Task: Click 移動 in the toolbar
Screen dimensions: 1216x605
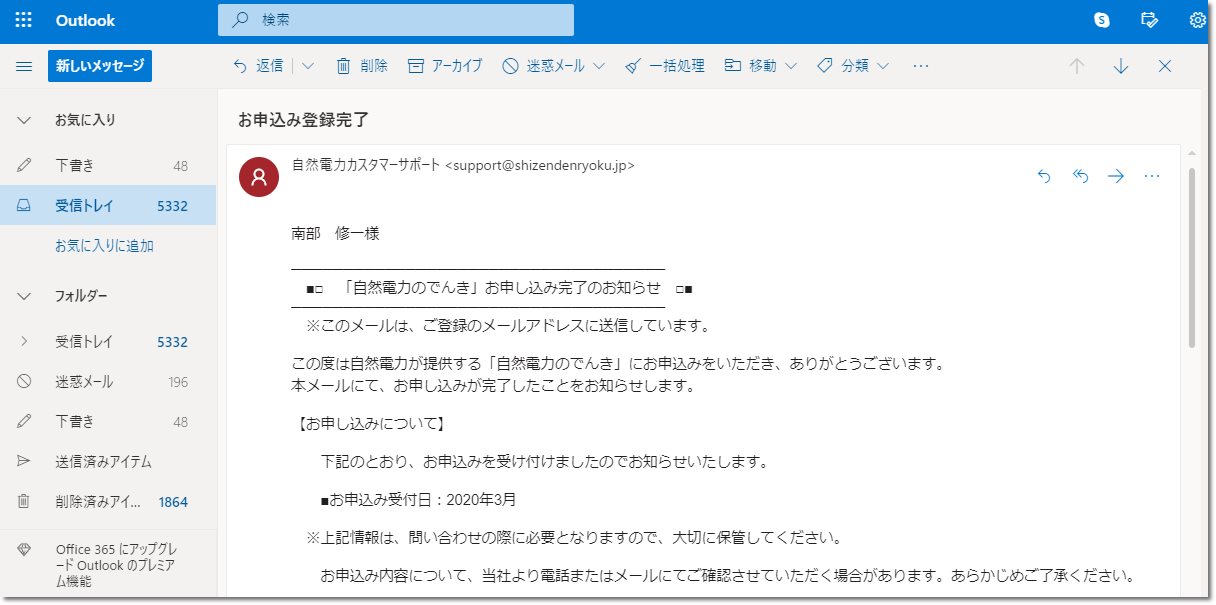Action: coord(751,66)
